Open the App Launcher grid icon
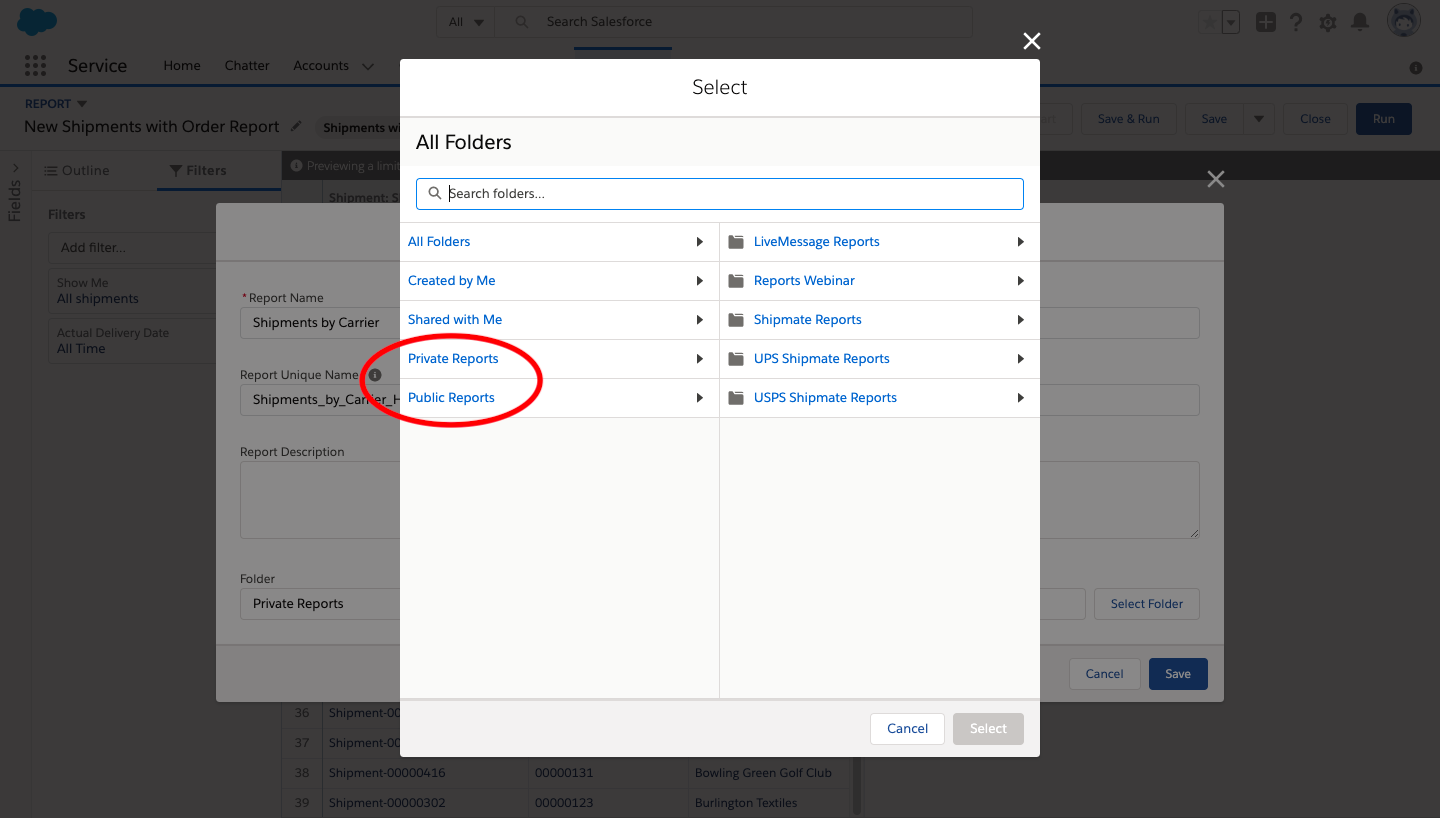 35,66
